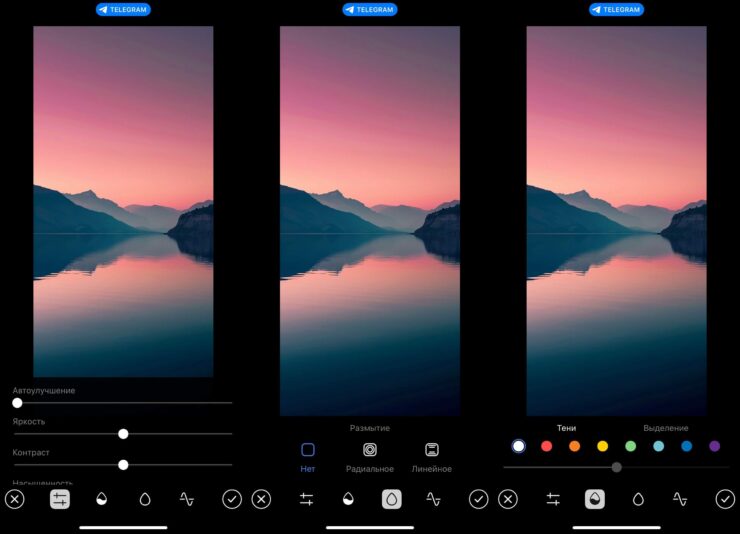
Task: Select the curves tool in the blur screen
Action: click(x=433, y=499)
